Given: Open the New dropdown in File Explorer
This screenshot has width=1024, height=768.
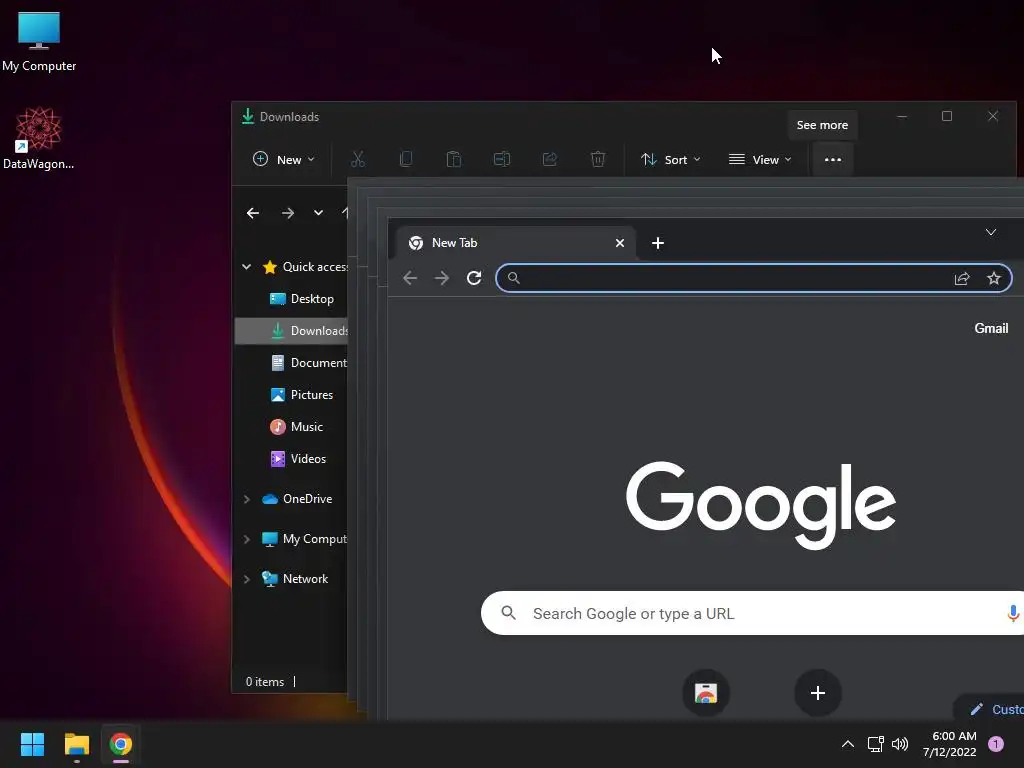Looking at the screenshot, I should 283,159.
